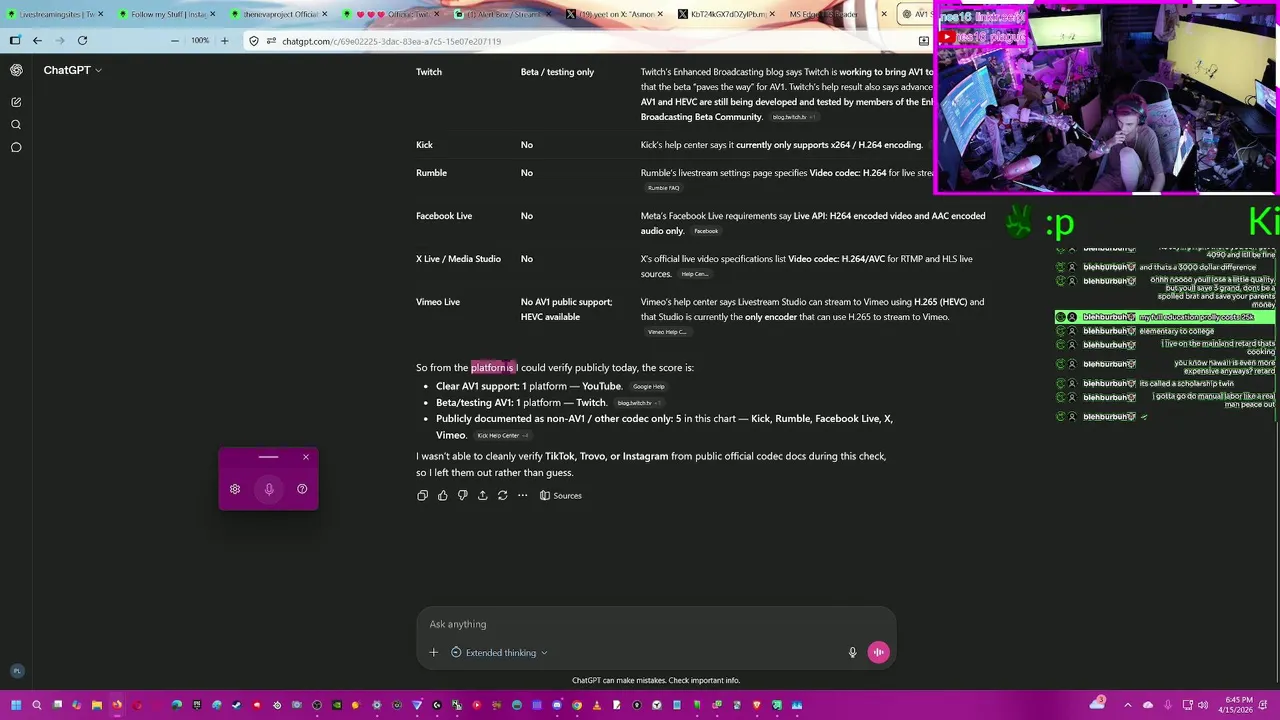Open the ChatGPT home icon in sidebar

pyautogui.click(x=16, y=70)
